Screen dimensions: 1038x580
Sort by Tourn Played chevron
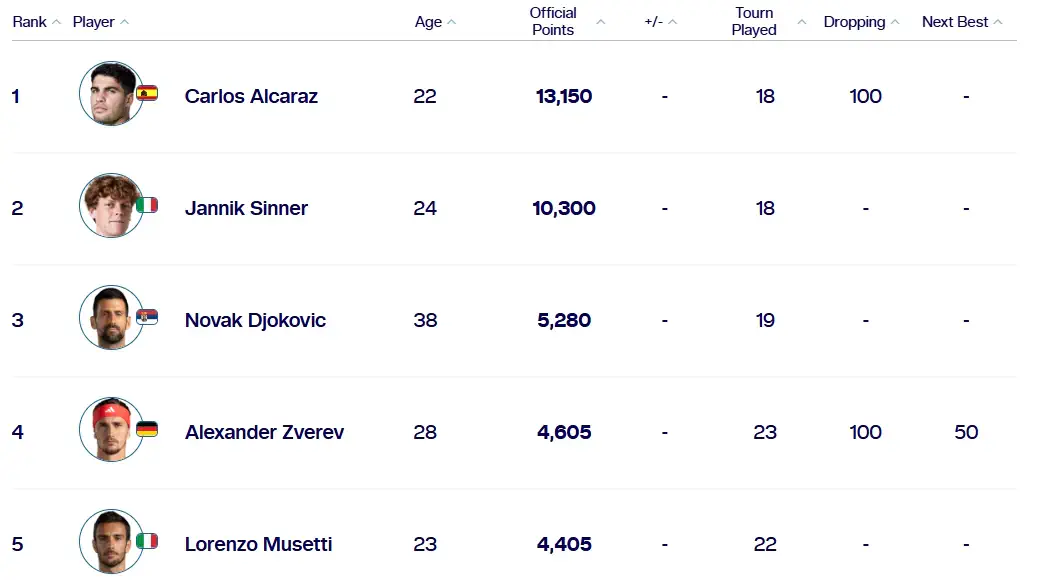click(x=802, y=22)
